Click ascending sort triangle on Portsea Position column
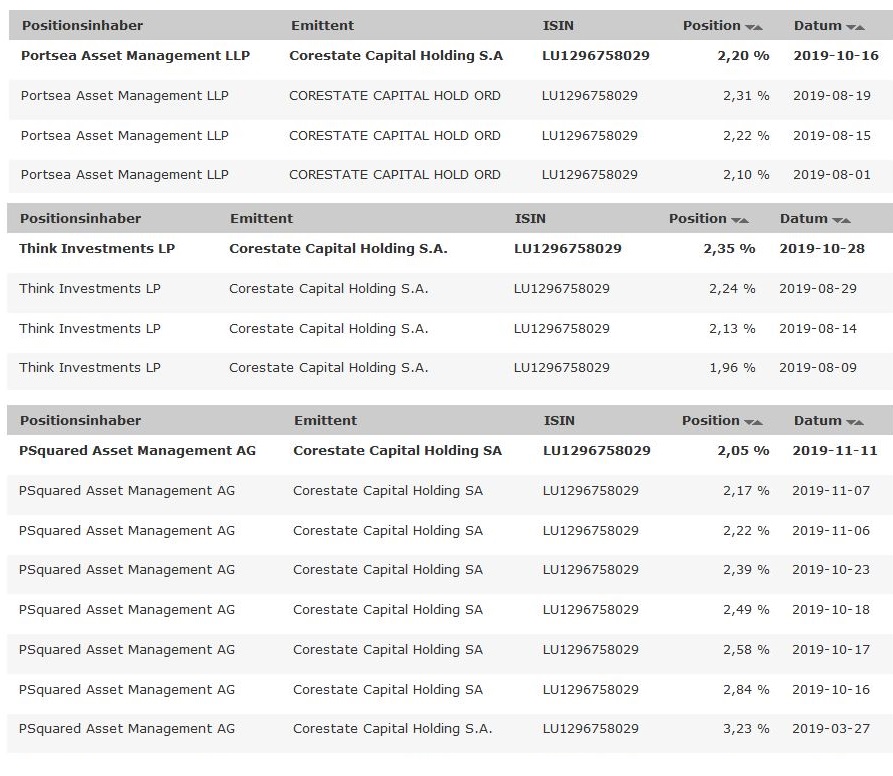893x776 pixels. click(x=759, y=26)
